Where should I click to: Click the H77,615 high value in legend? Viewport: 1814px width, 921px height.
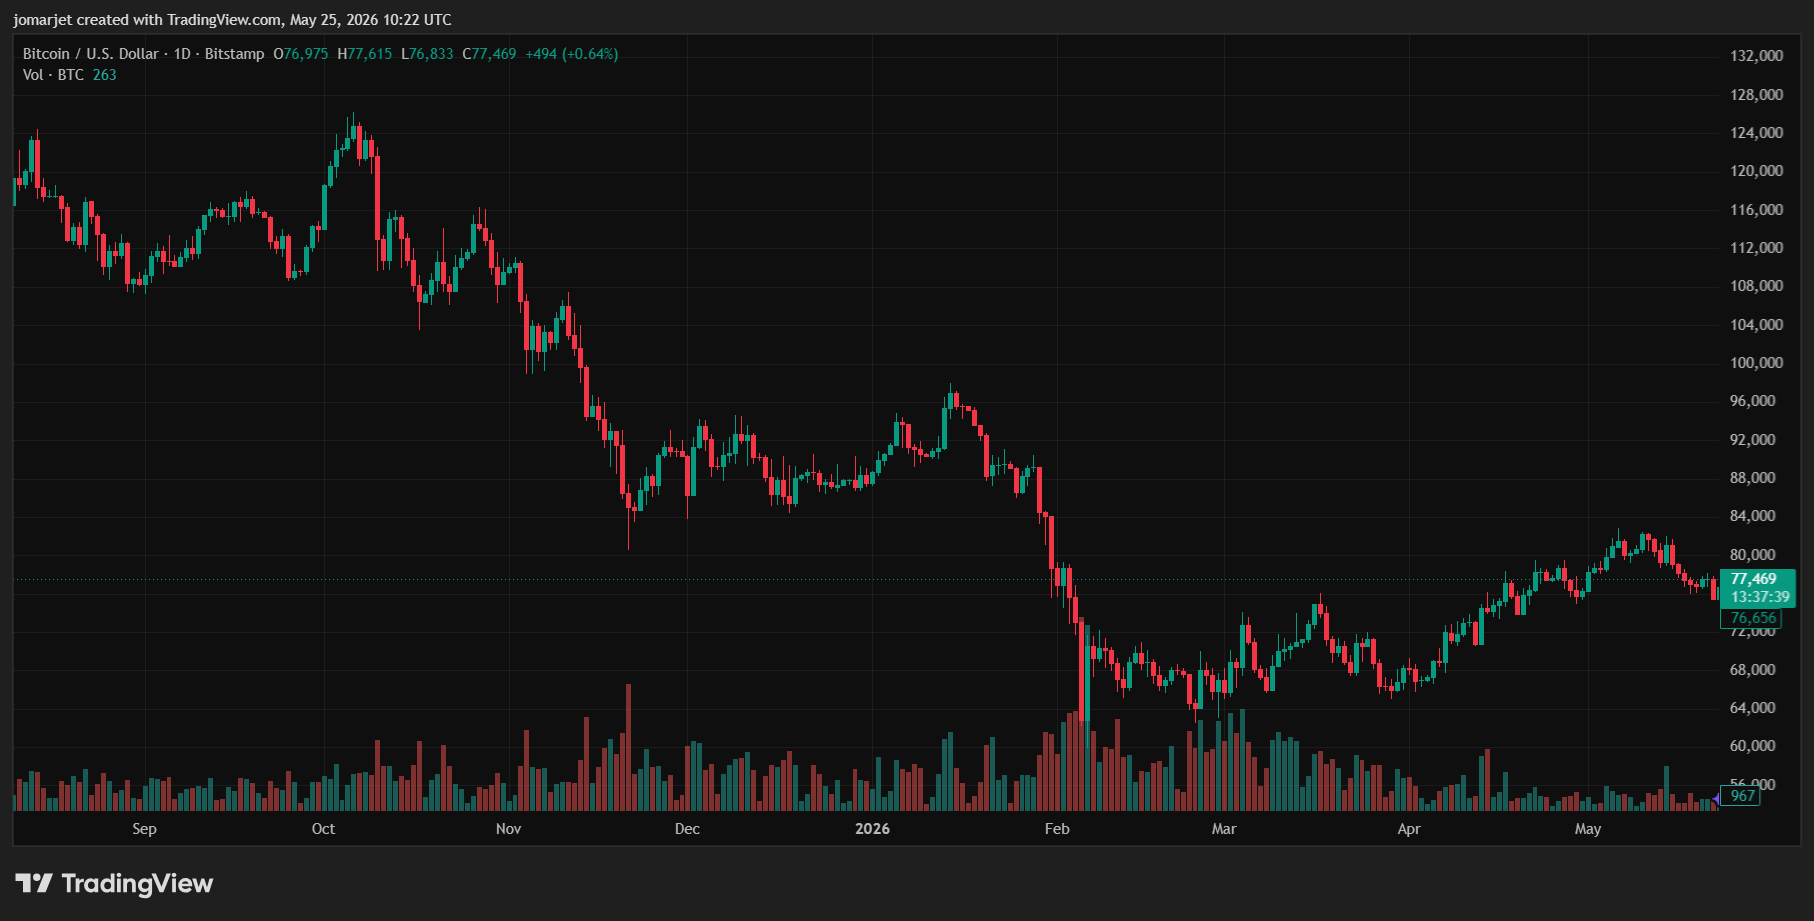tap(365, 54)
